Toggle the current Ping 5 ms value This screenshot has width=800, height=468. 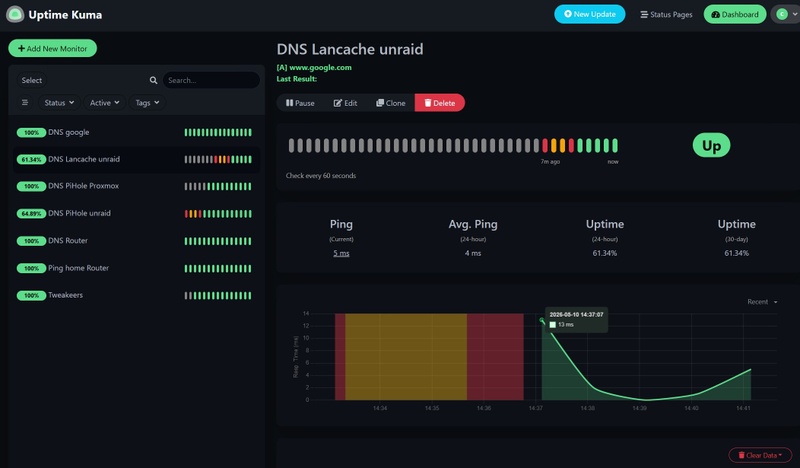click(341, 253)
